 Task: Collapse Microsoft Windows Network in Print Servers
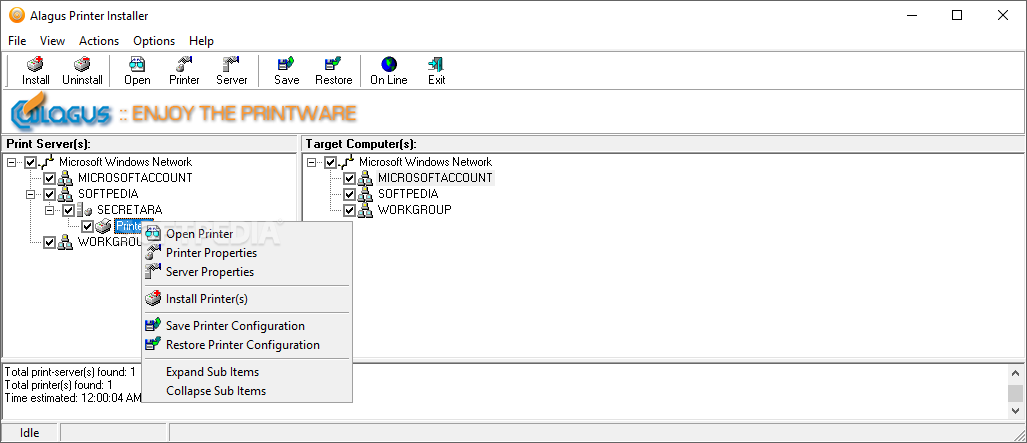pyautogui.click(x=11, y=162)
